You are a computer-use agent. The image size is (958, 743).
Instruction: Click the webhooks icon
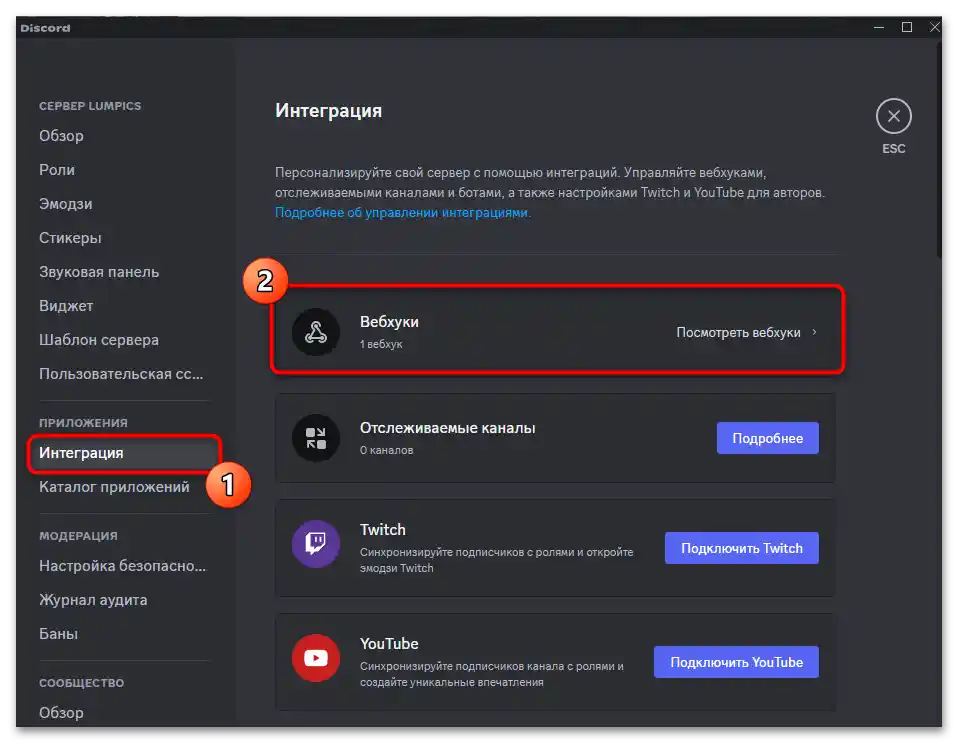316,332
